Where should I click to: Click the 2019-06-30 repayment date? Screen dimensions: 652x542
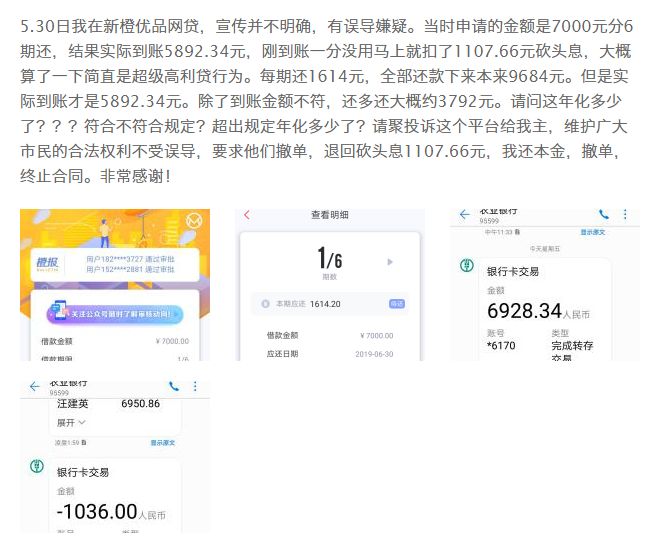pos(374,354)
